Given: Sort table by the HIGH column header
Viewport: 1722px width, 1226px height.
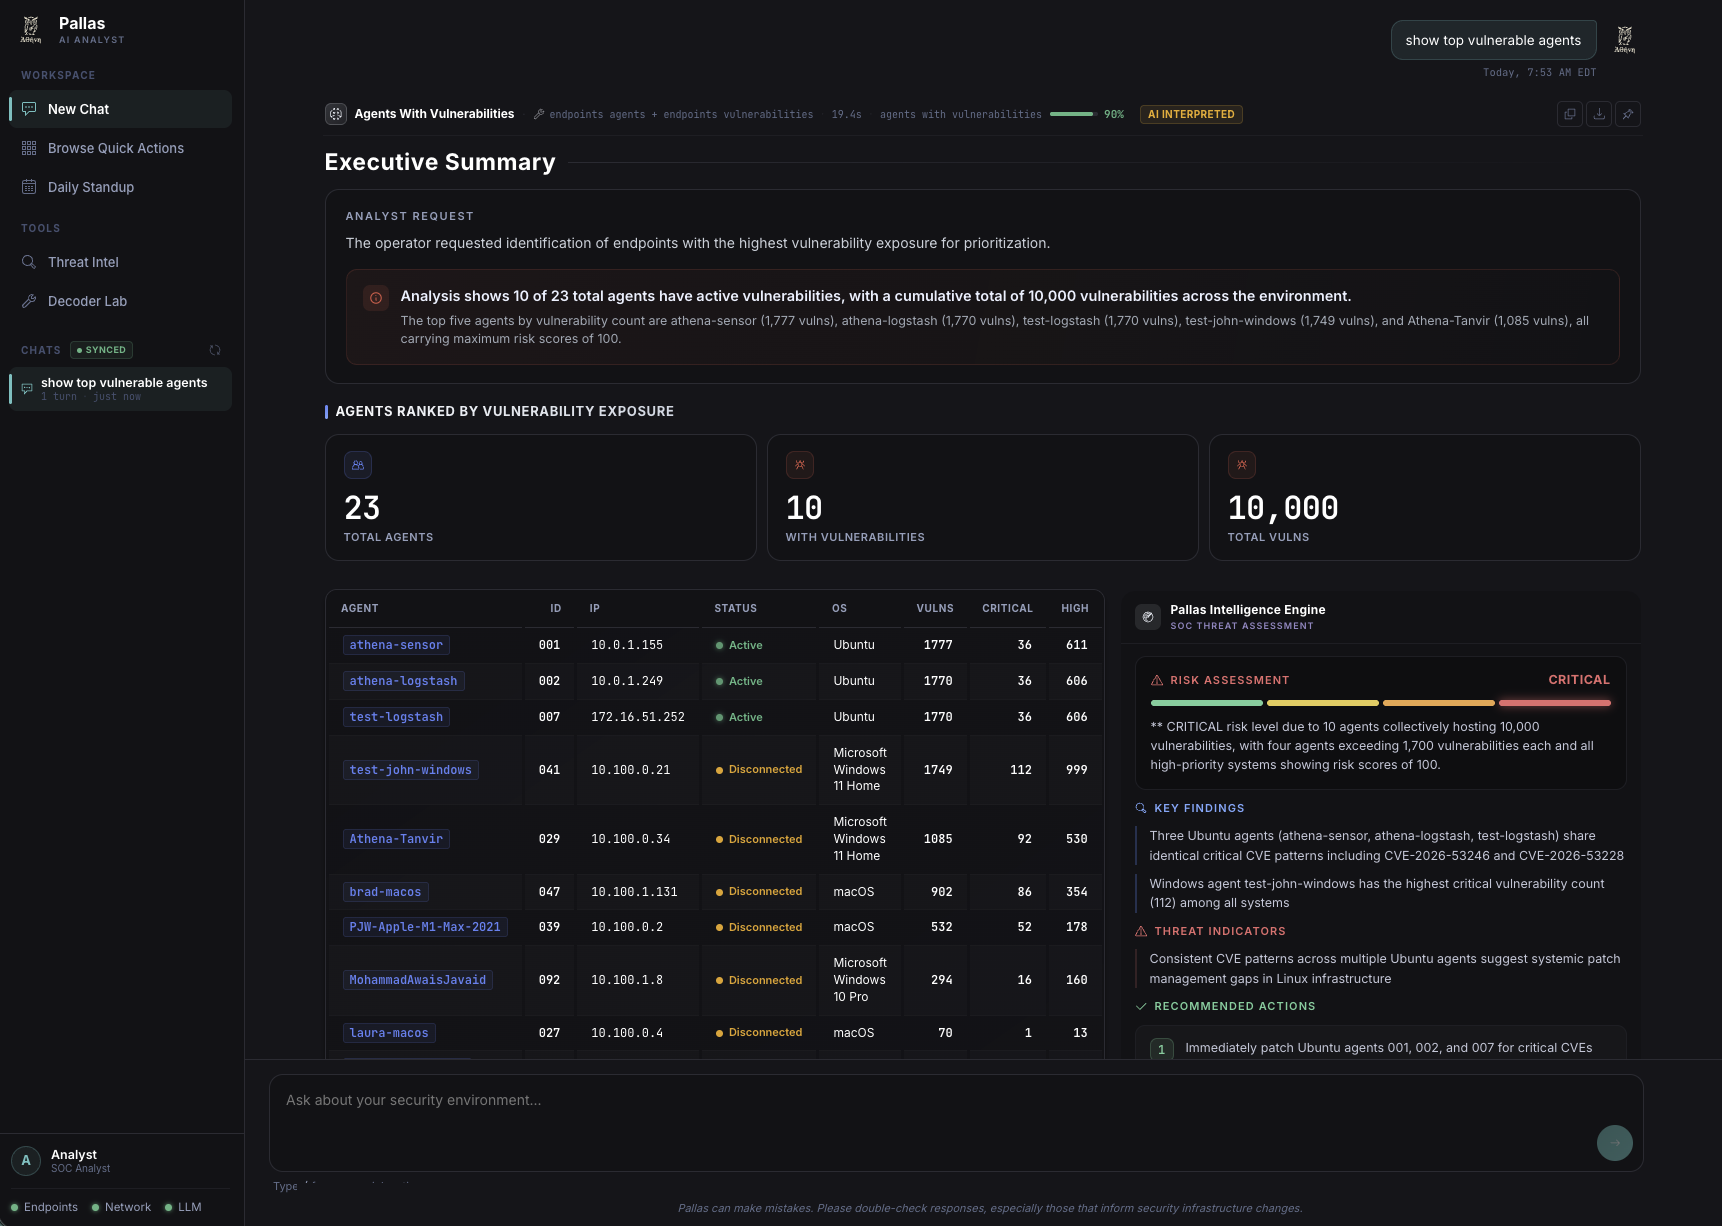Looking at the screenshot, I should 1075,608.
